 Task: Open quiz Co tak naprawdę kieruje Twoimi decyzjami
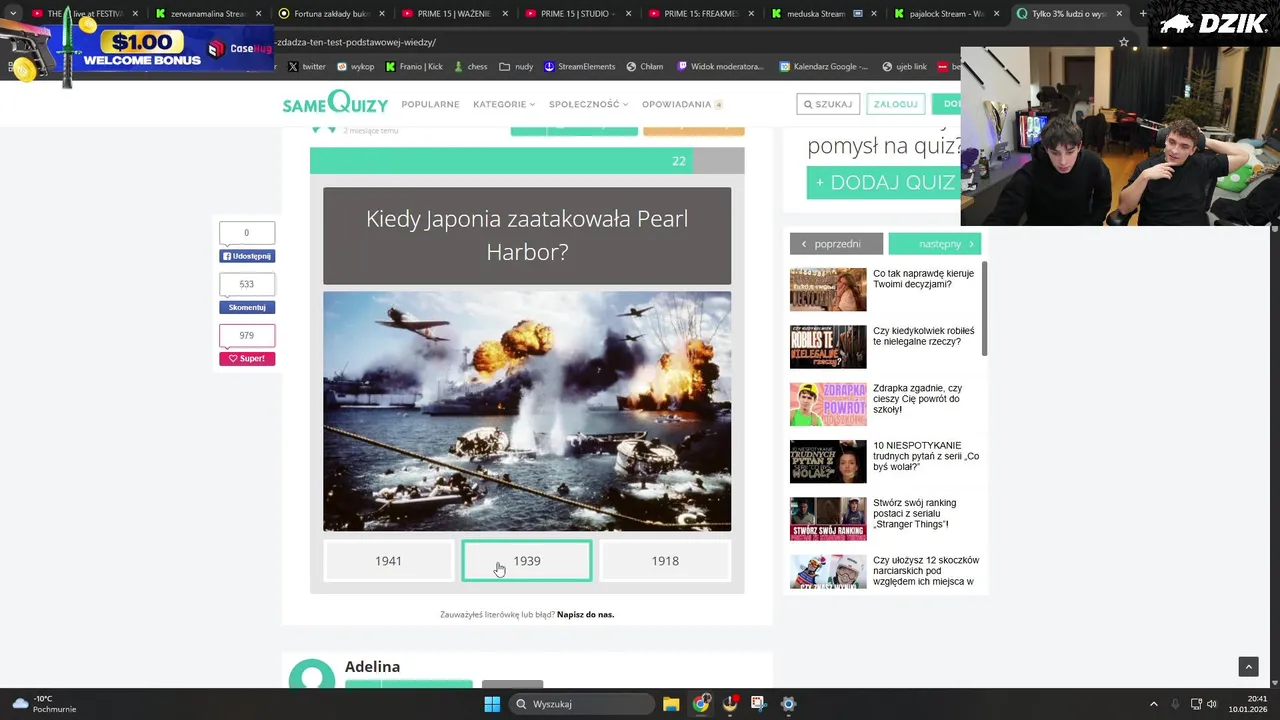tap(923, 279)
